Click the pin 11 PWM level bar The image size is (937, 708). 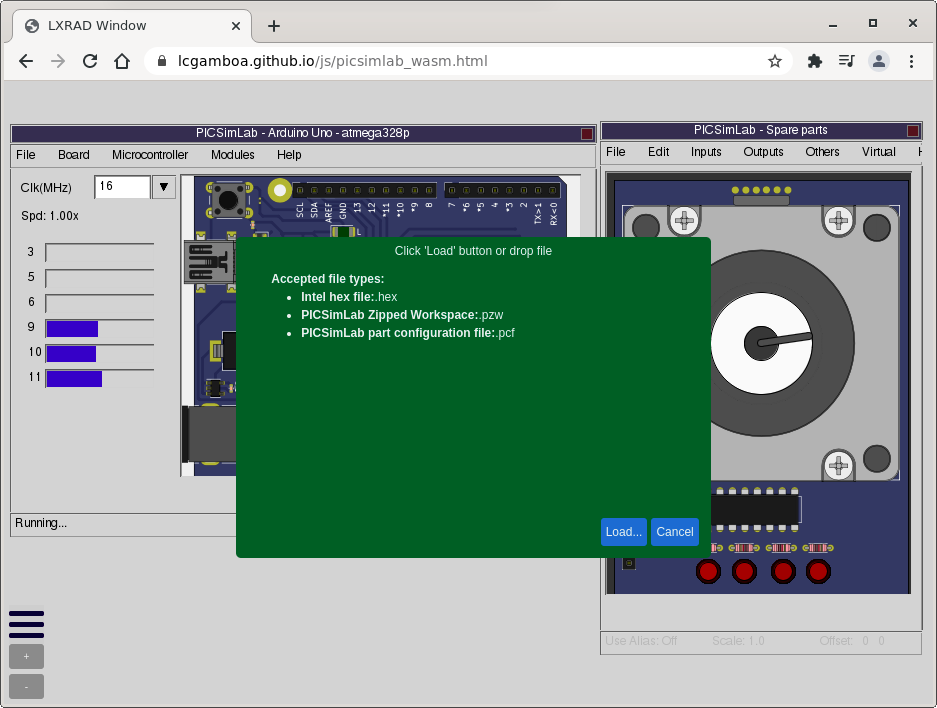(99, 378)
